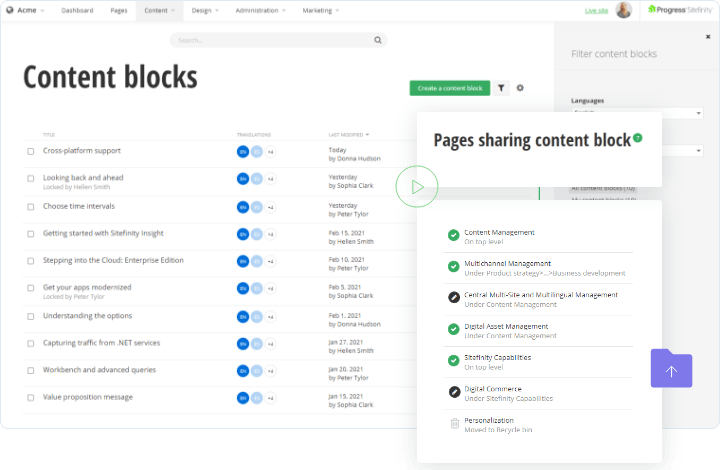The height and width of the screenshot is (470, 720).
Task: Click the filter funnel icon
Action: [501, 88]
